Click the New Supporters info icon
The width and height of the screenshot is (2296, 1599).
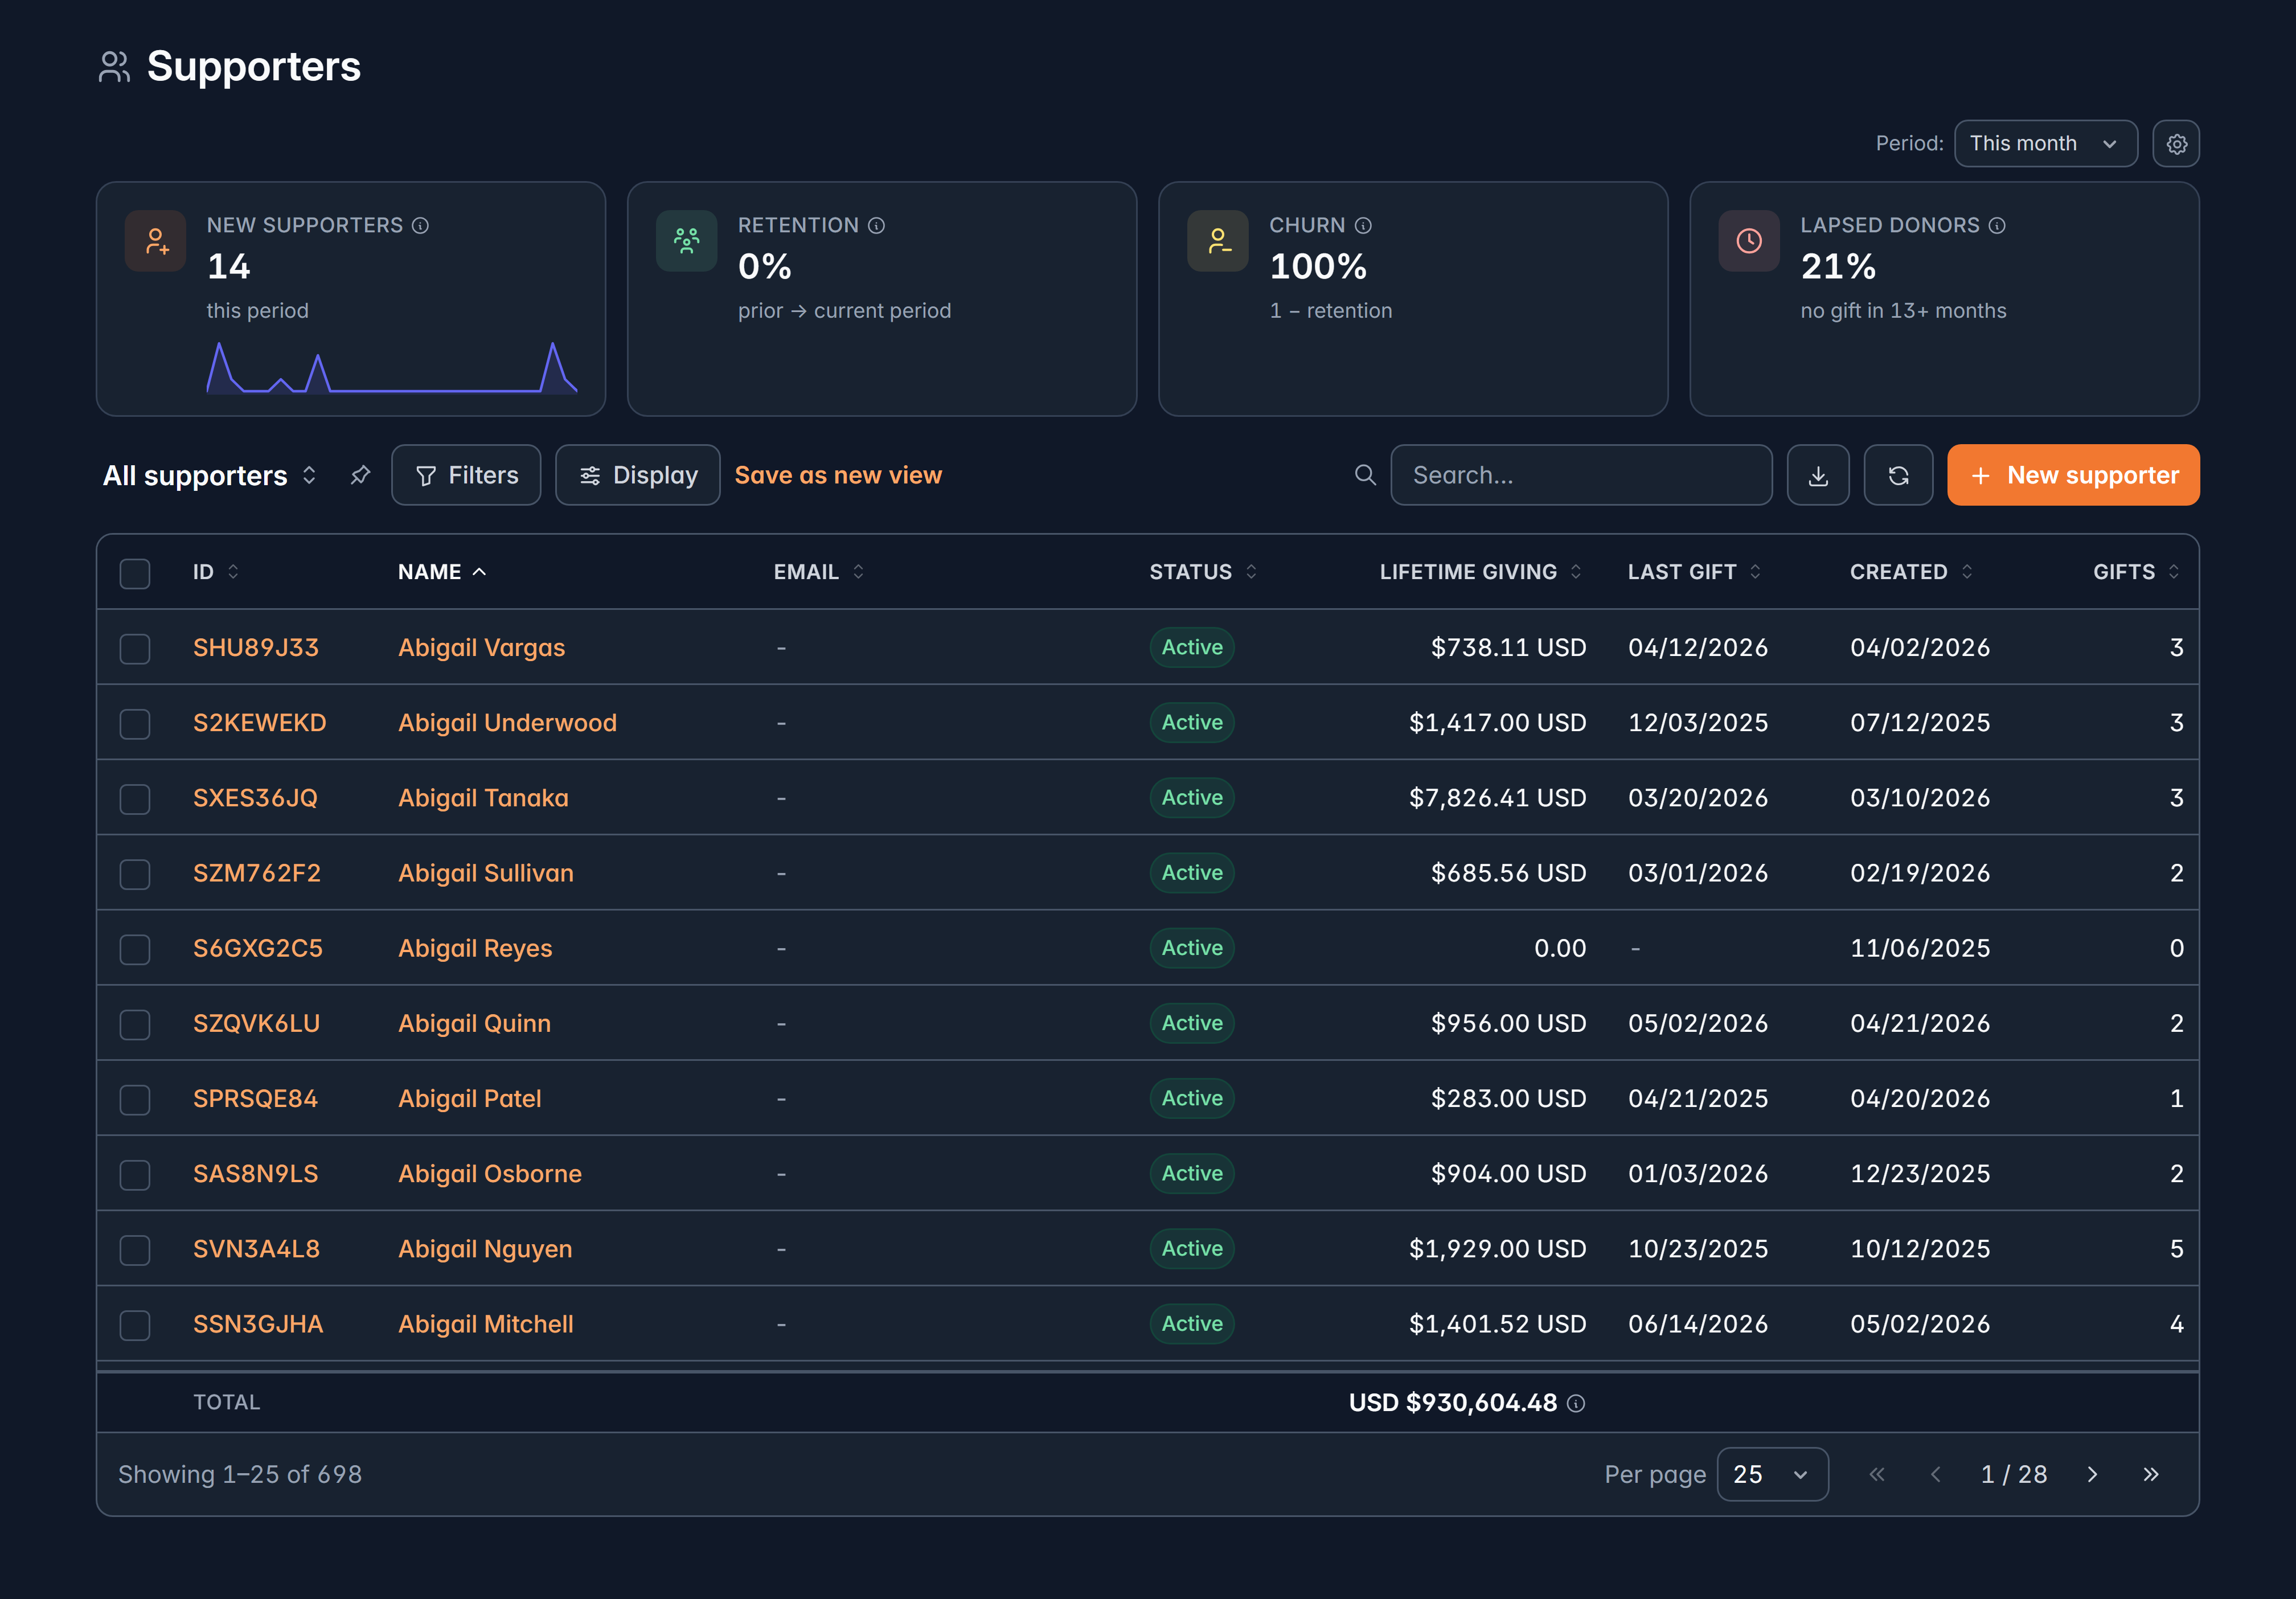pyautogui.click(x=420, y=226)
